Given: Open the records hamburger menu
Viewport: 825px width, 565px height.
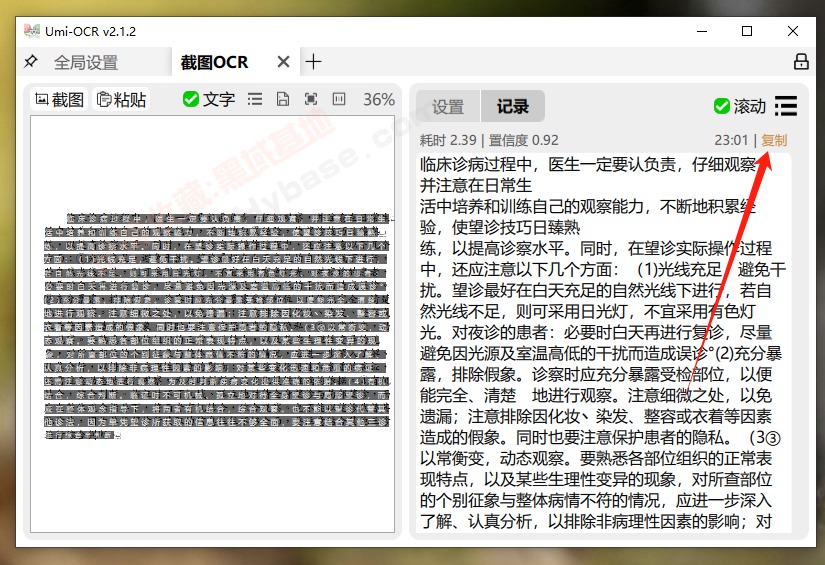Looking at the screenshot, I should [x=786, y=106].
